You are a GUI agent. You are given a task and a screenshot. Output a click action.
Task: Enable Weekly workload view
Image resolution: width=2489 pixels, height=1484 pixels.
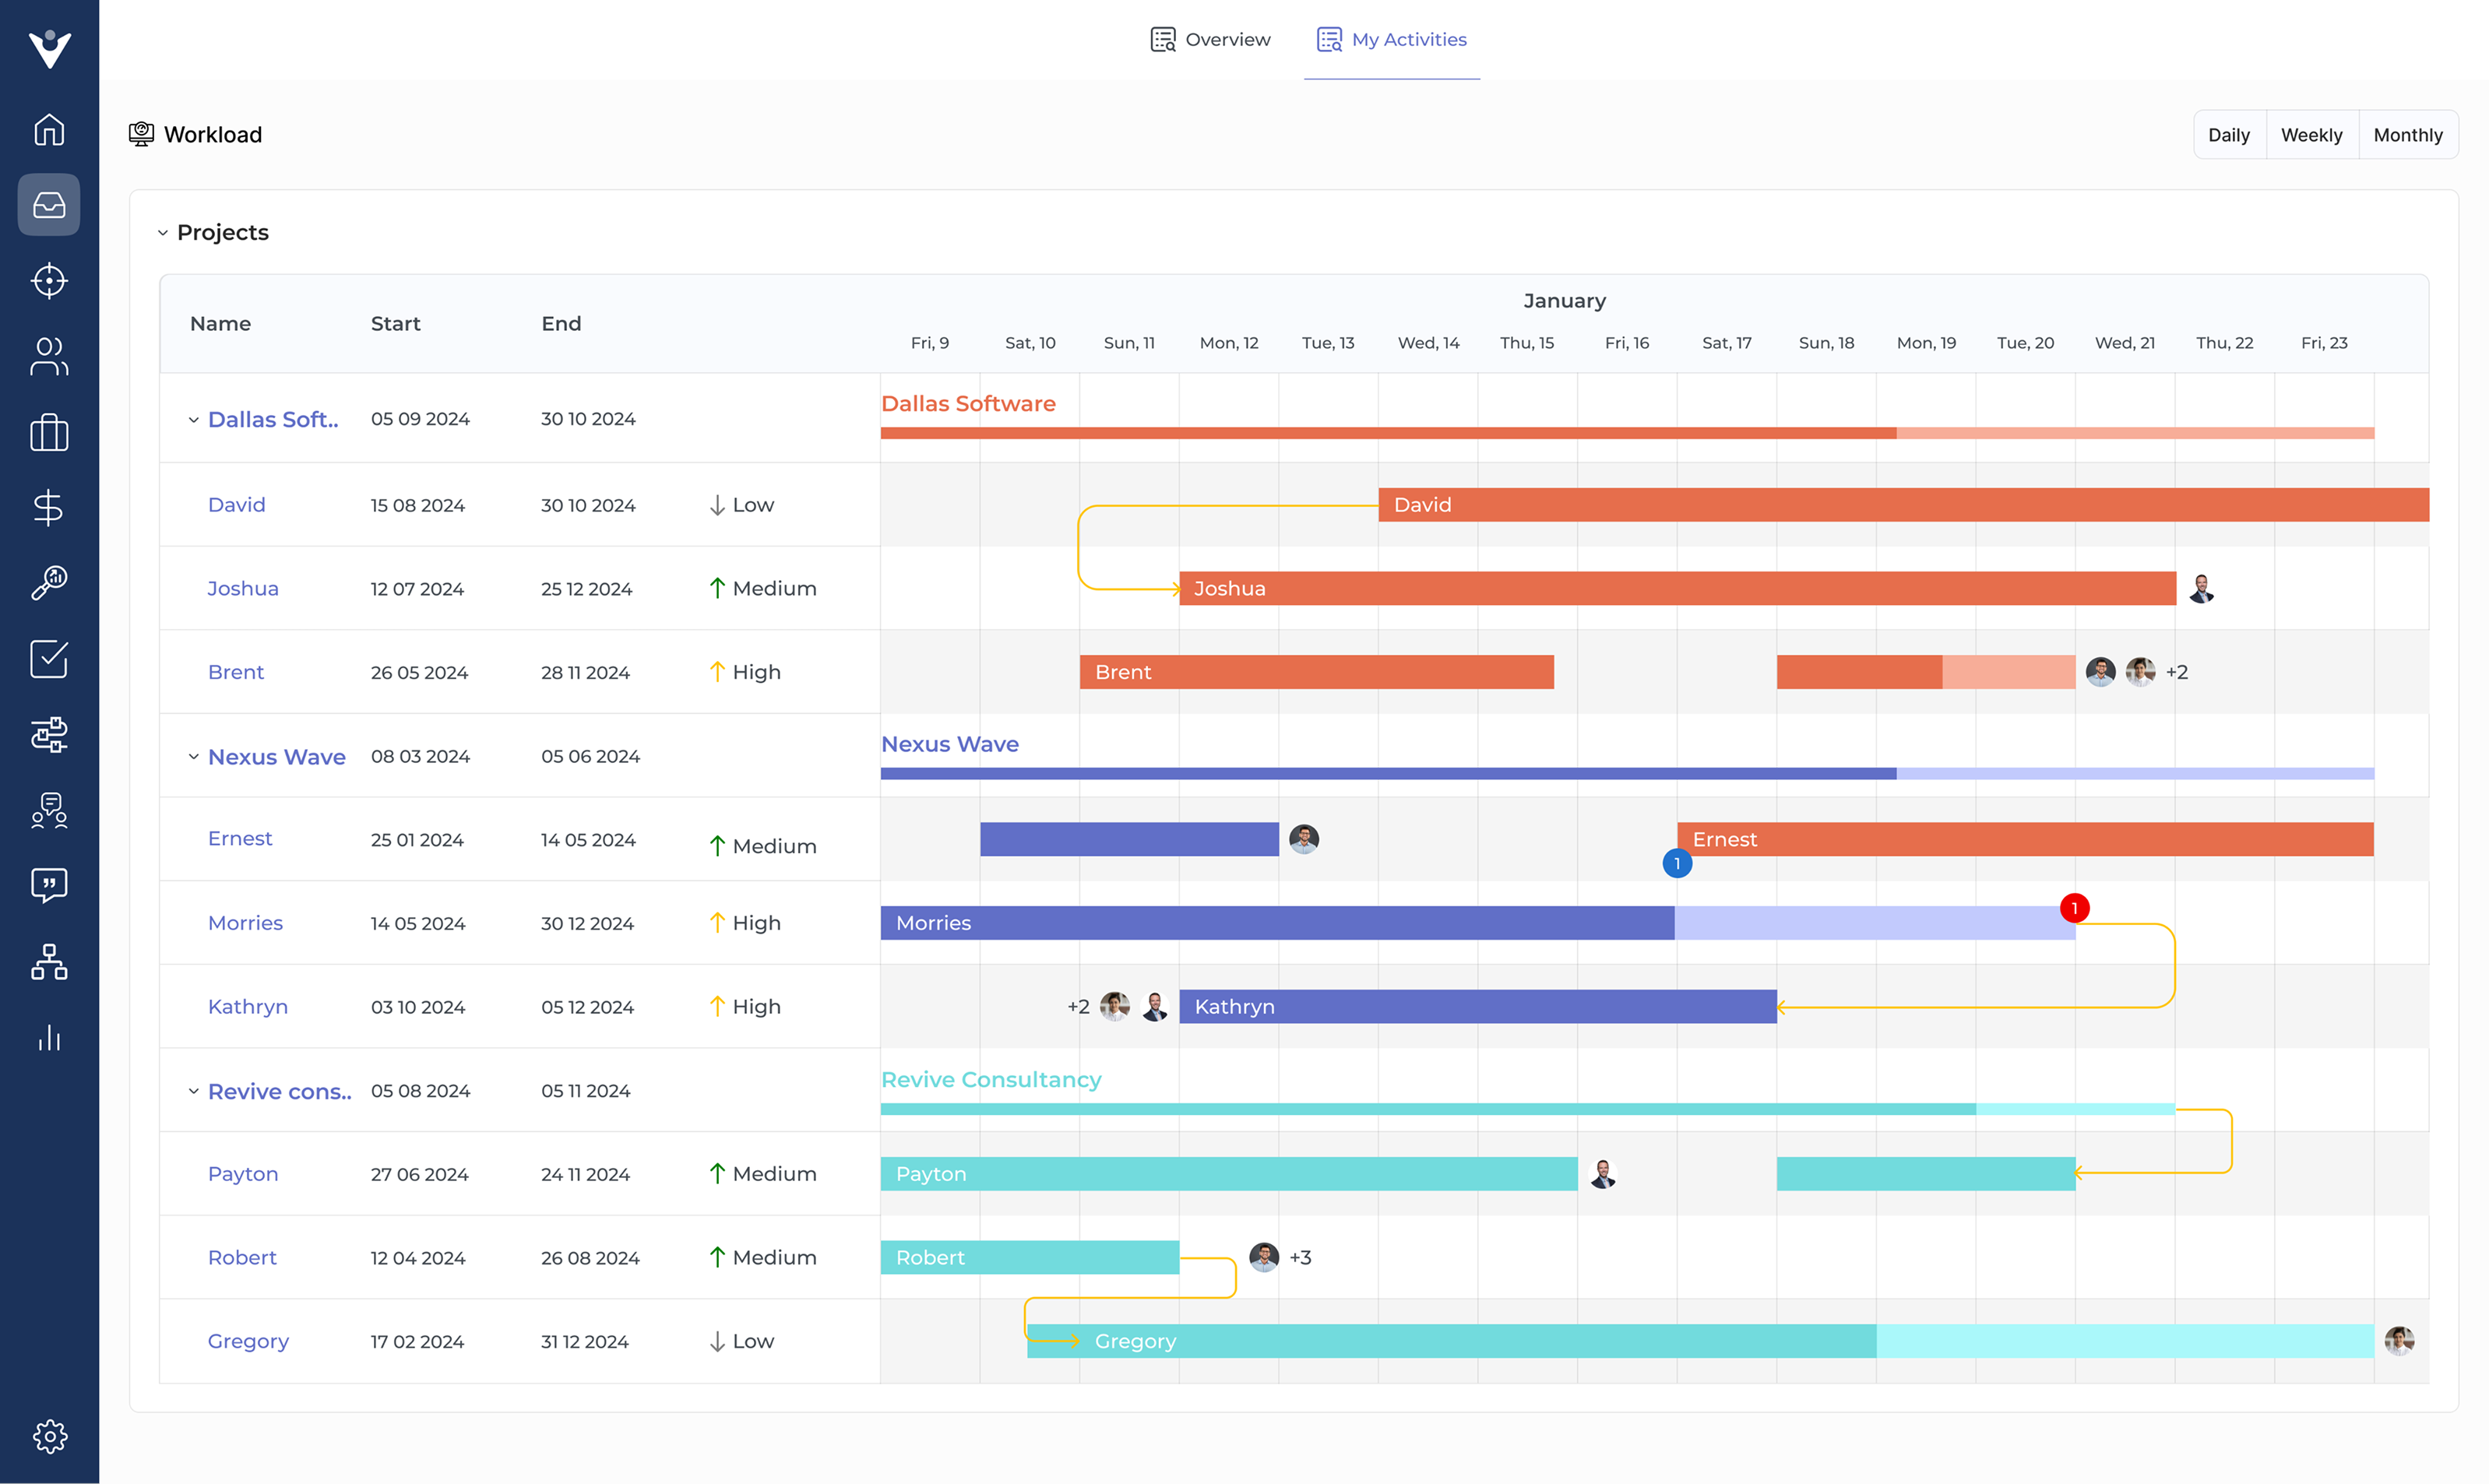[x=2311, y=134]
